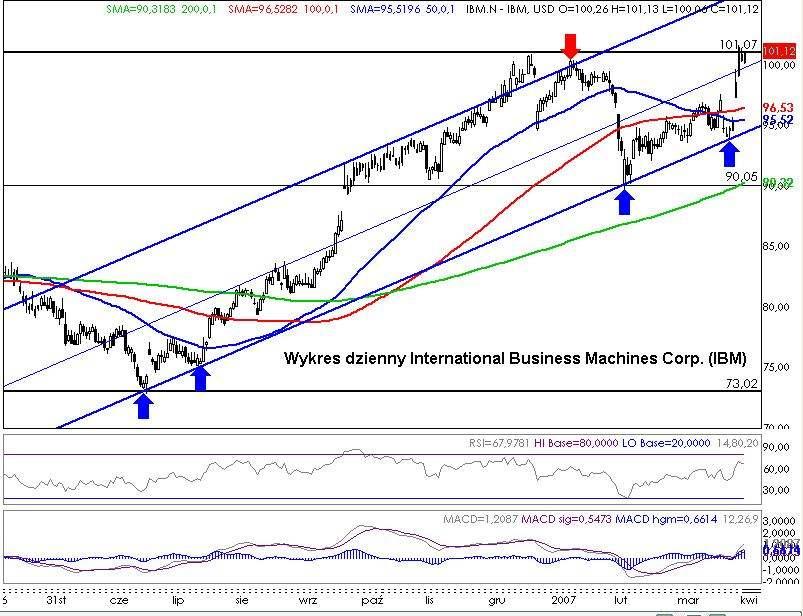Select the Wykres dzienny IBM chart title
The image size is (803, 616).
tap(515, 358)
